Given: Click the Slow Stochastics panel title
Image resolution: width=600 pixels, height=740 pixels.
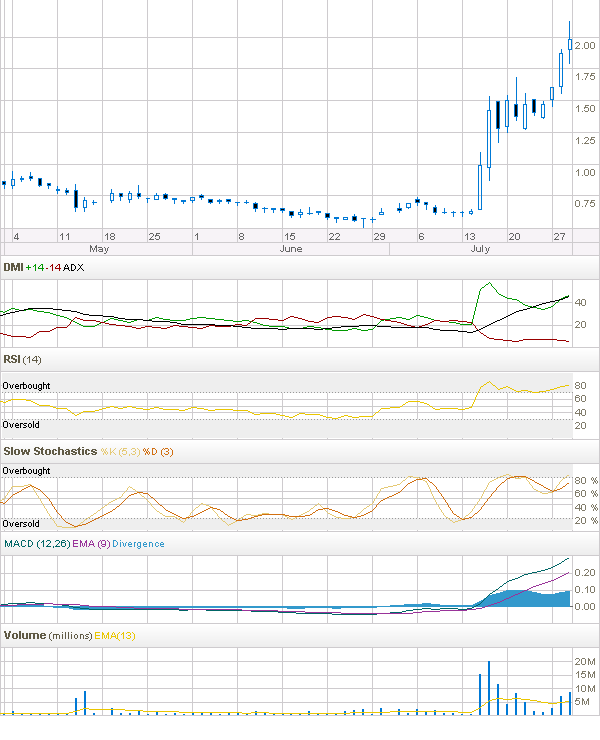Looking at the screenshot, I should point(50,452).
